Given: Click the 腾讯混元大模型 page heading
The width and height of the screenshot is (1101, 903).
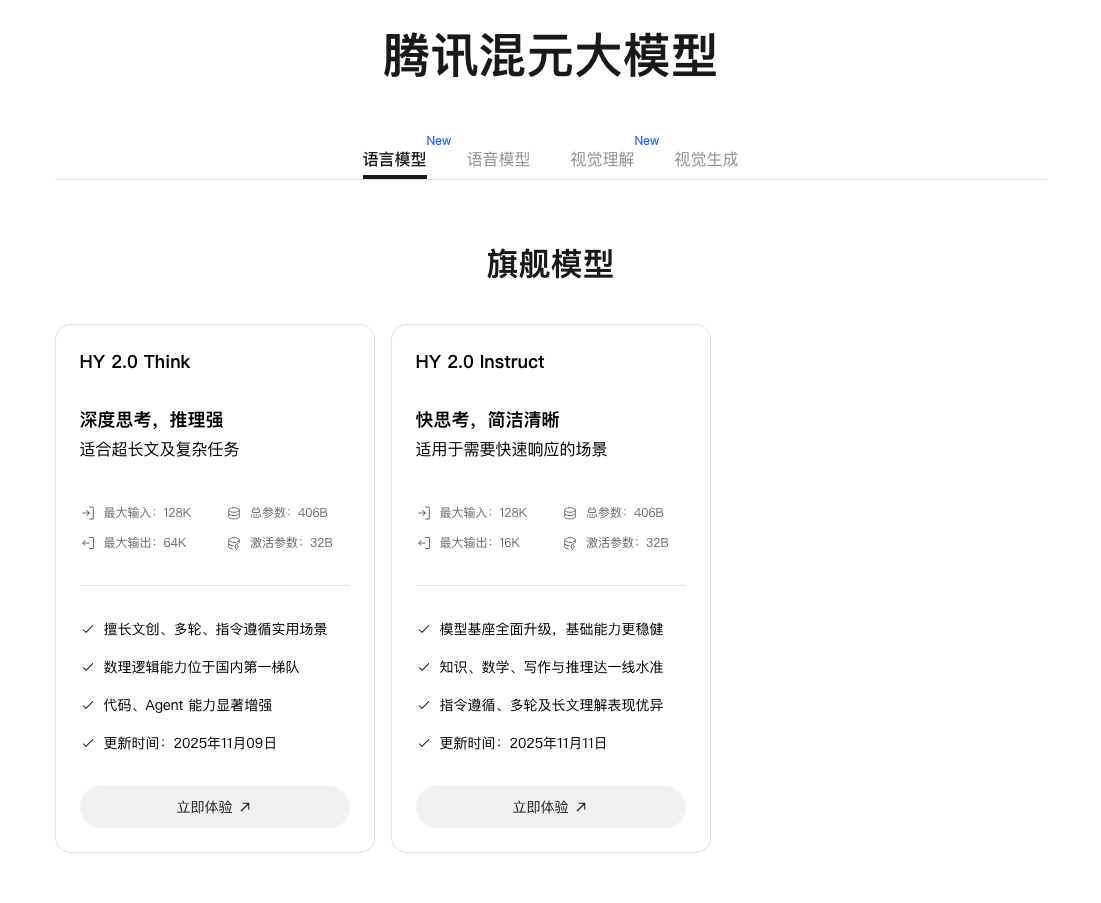Looking at the screenshot, I should tap(550, 55).
